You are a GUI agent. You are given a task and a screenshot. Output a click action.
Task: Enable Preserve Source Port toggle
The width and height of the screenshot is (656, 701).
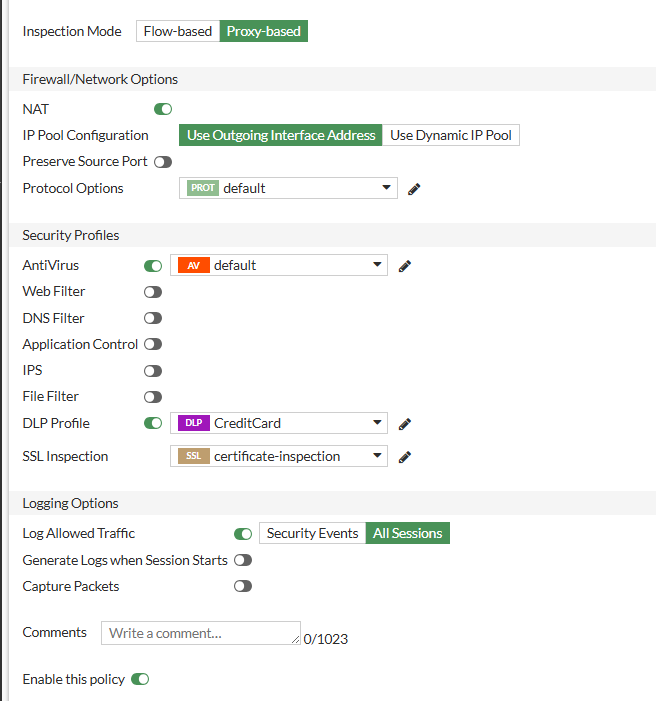pos(163,161)
